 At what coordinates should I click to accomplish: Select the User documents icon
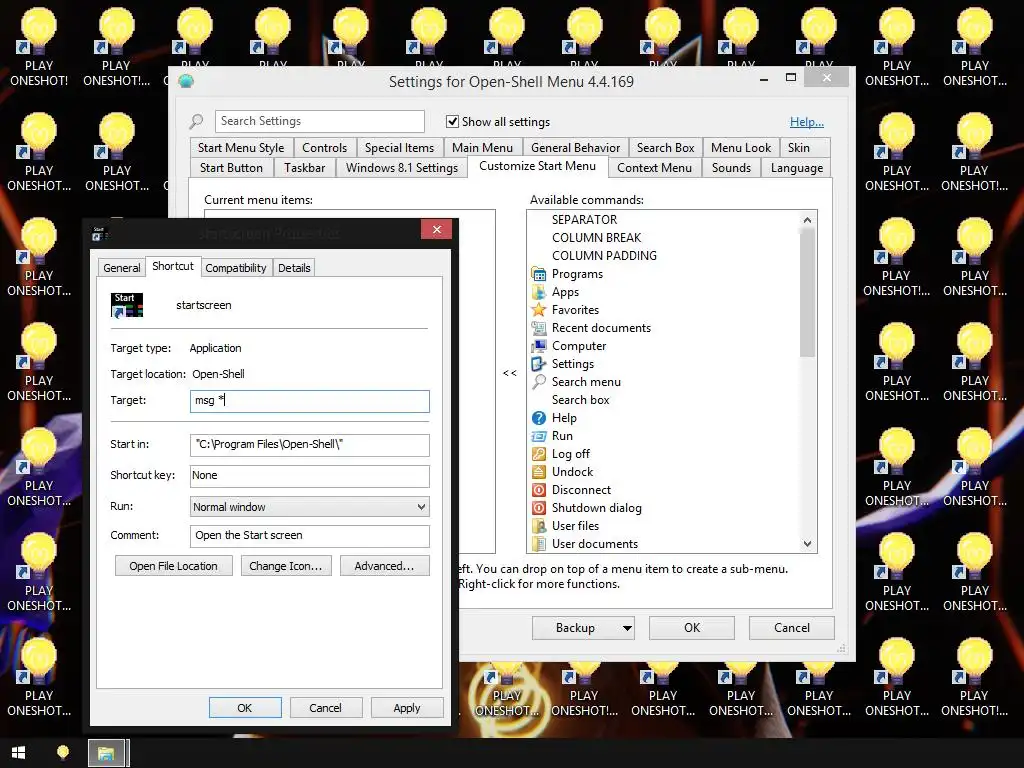point(539,543)
